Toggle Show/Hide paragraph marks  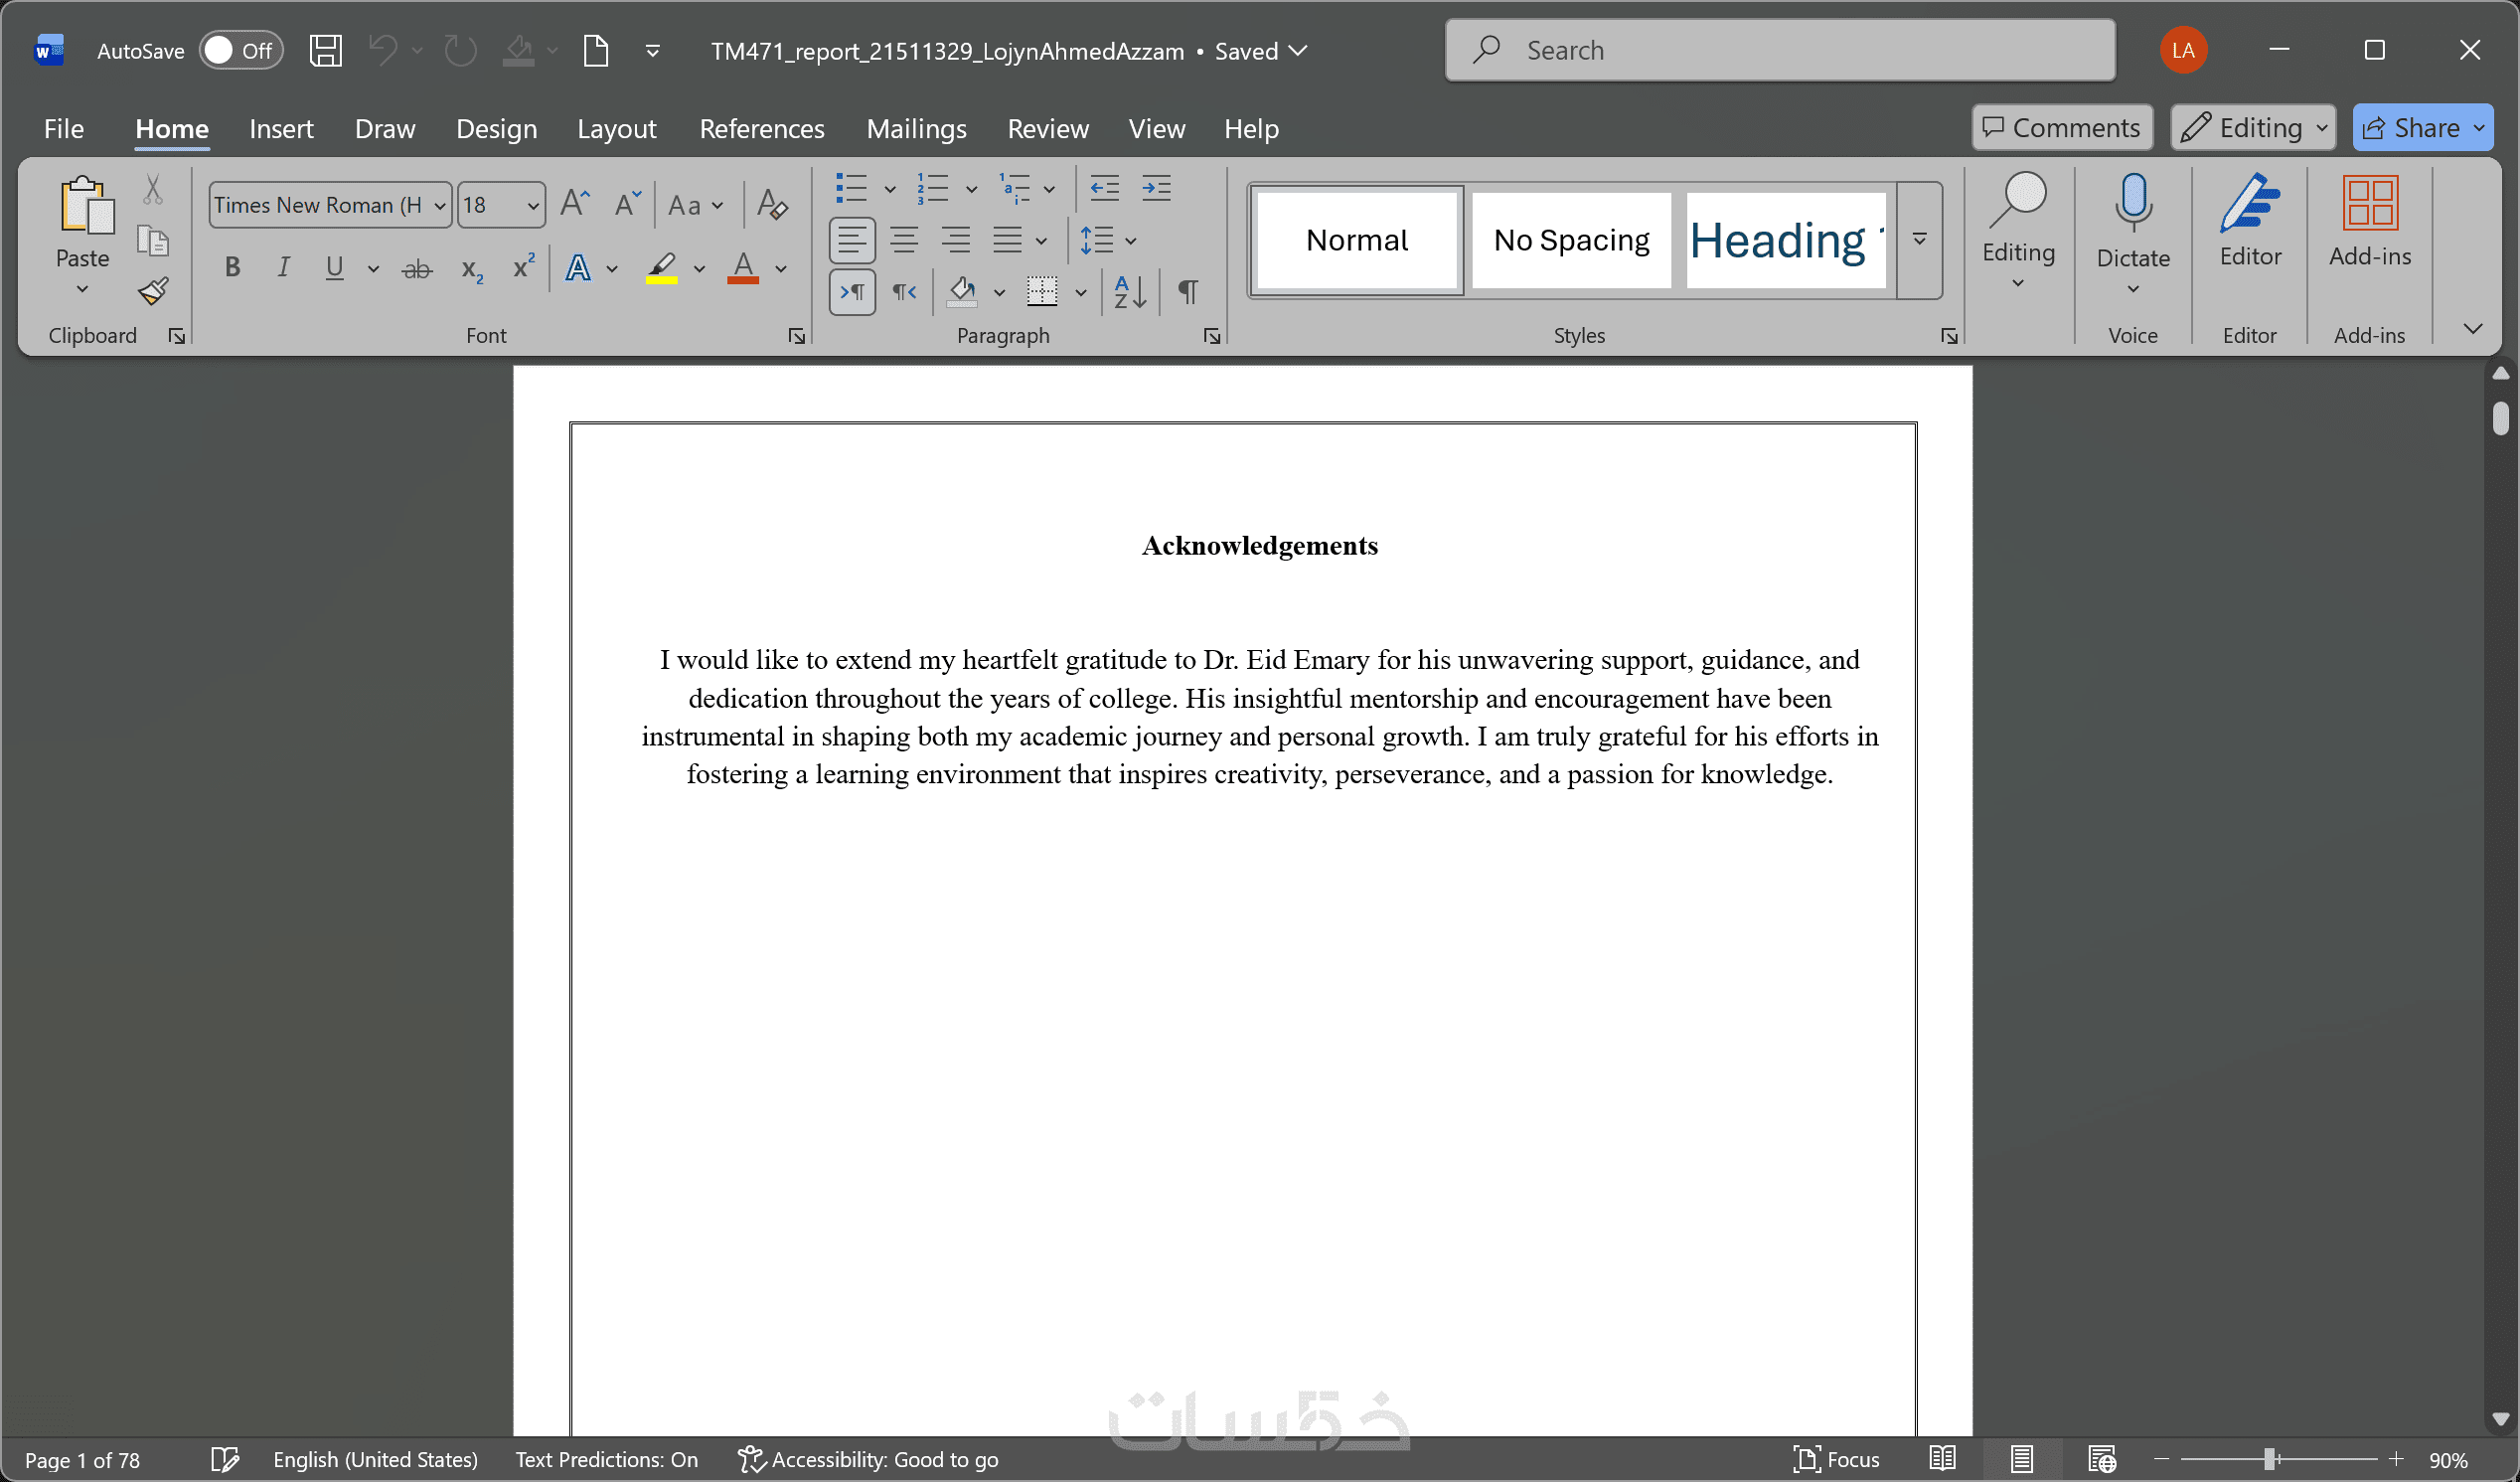pyautogui.click(x=1188, y=292)
